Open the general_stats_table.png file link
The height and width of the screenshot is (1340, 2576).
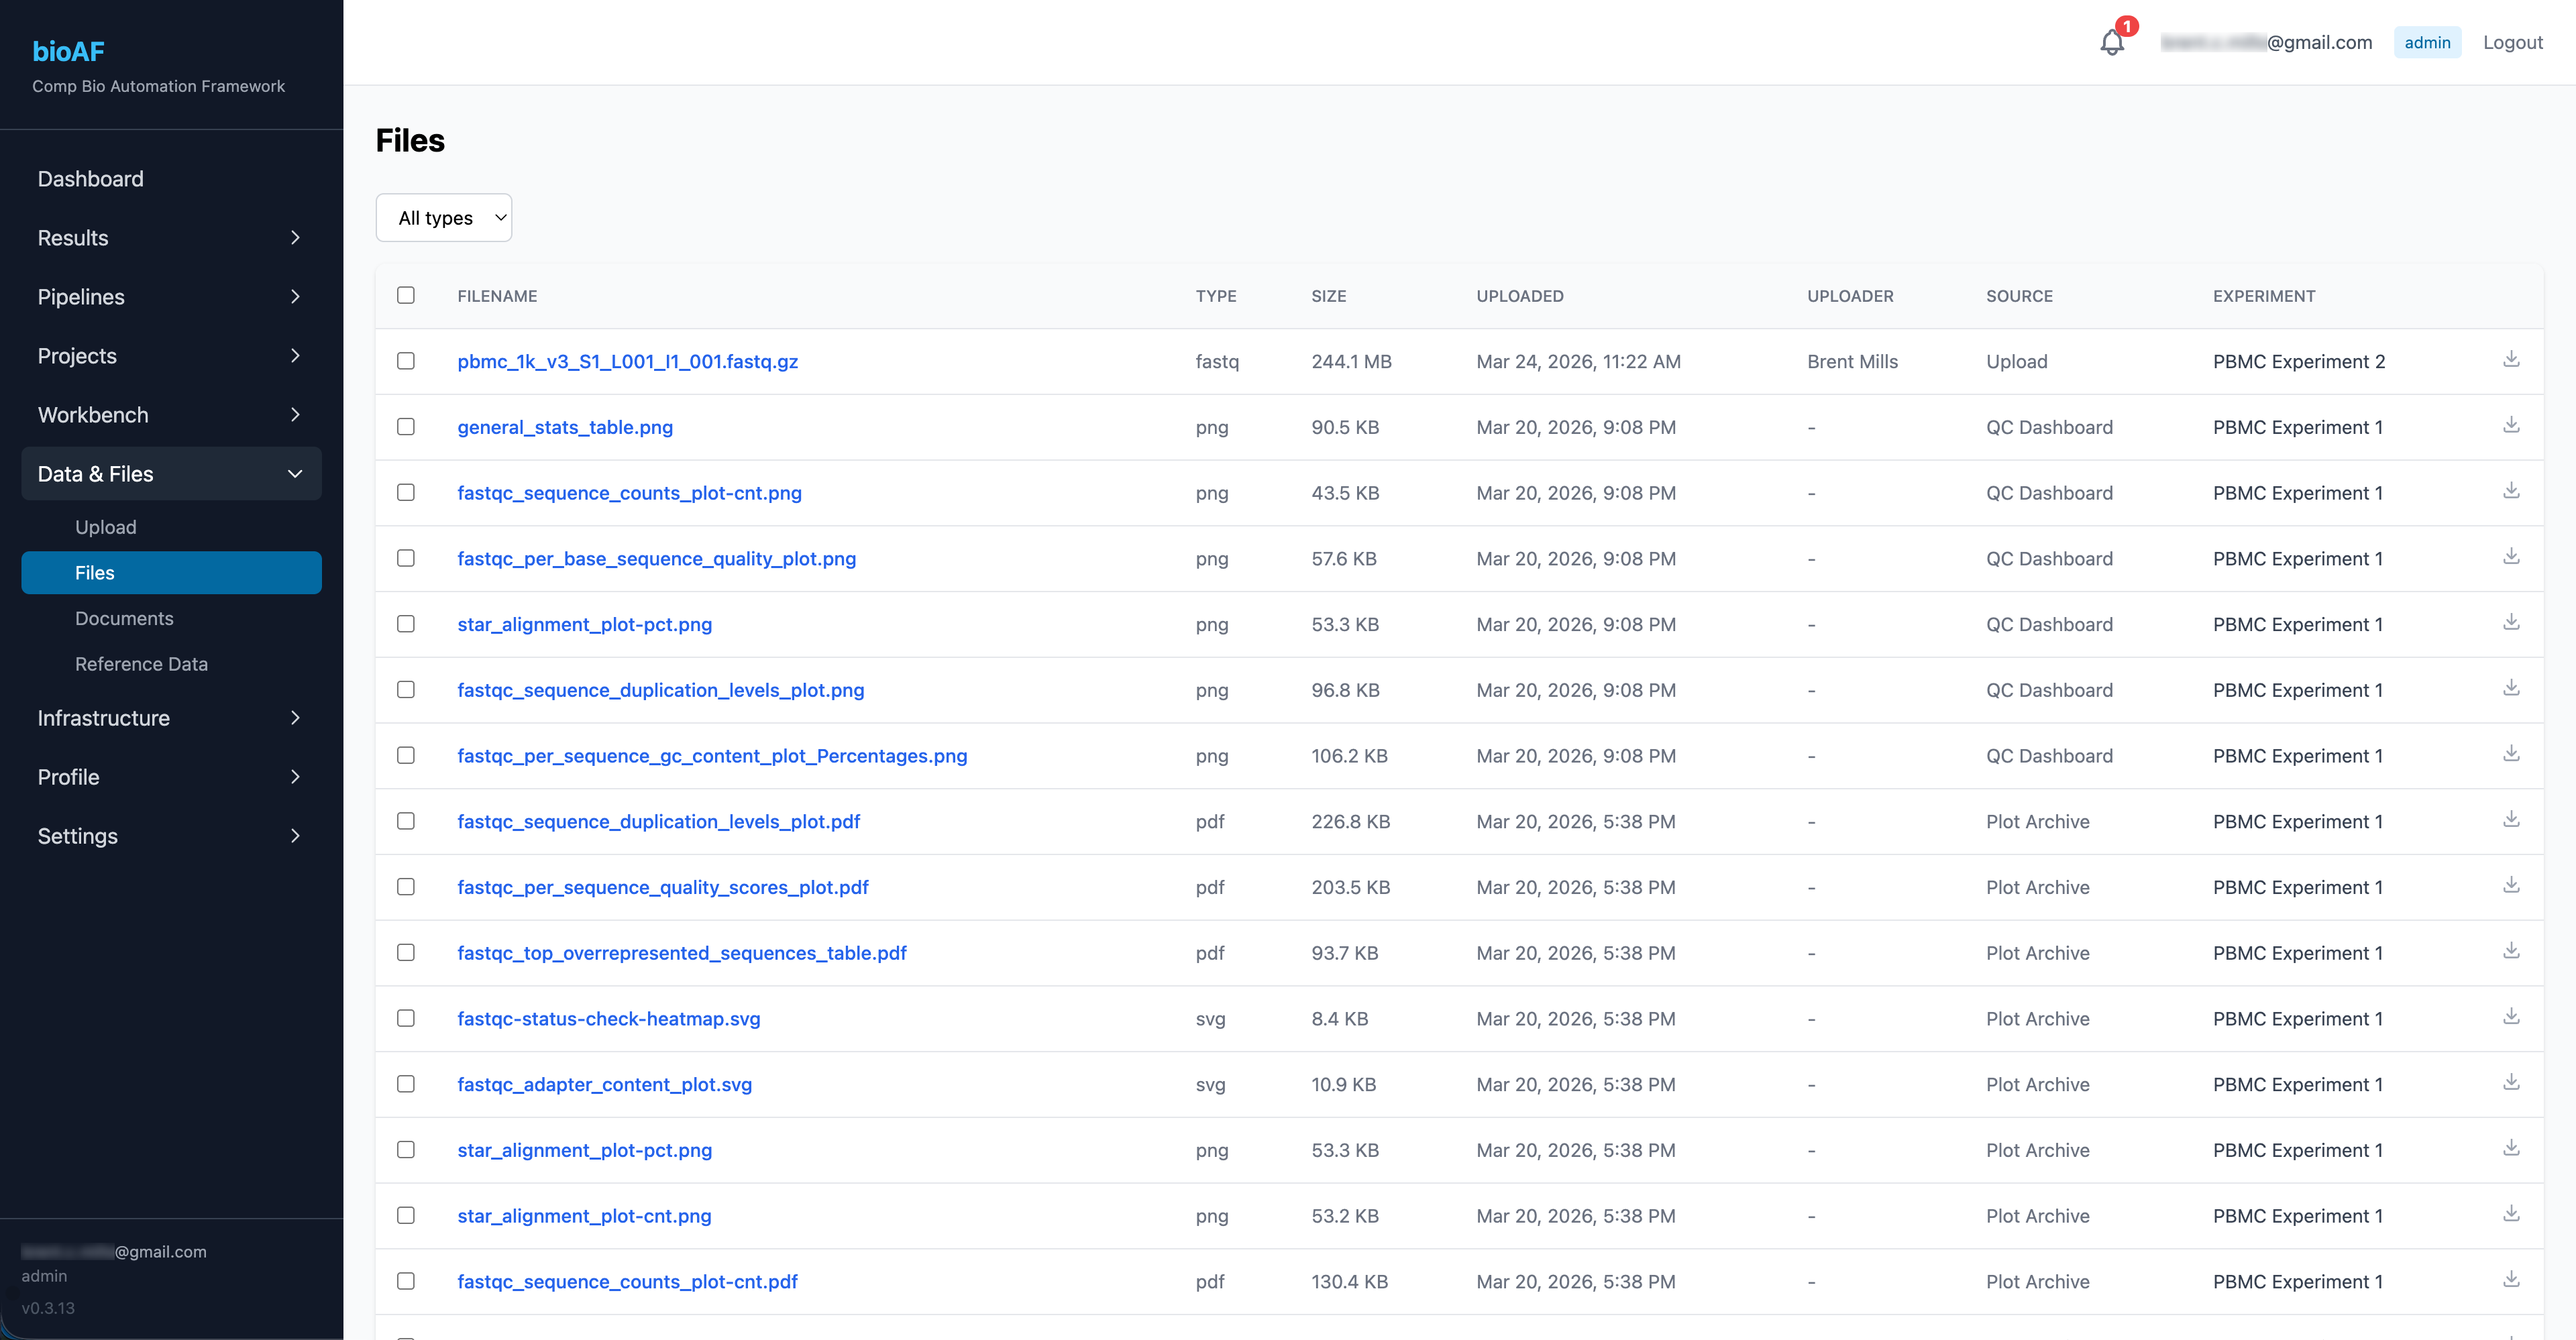pos(565,428)
